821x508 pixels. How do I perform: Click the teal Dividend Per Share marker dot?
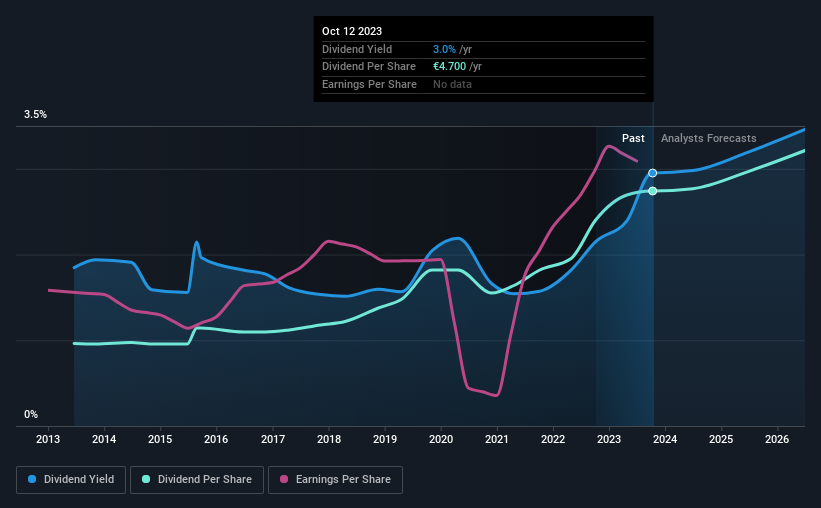(652, 191)
